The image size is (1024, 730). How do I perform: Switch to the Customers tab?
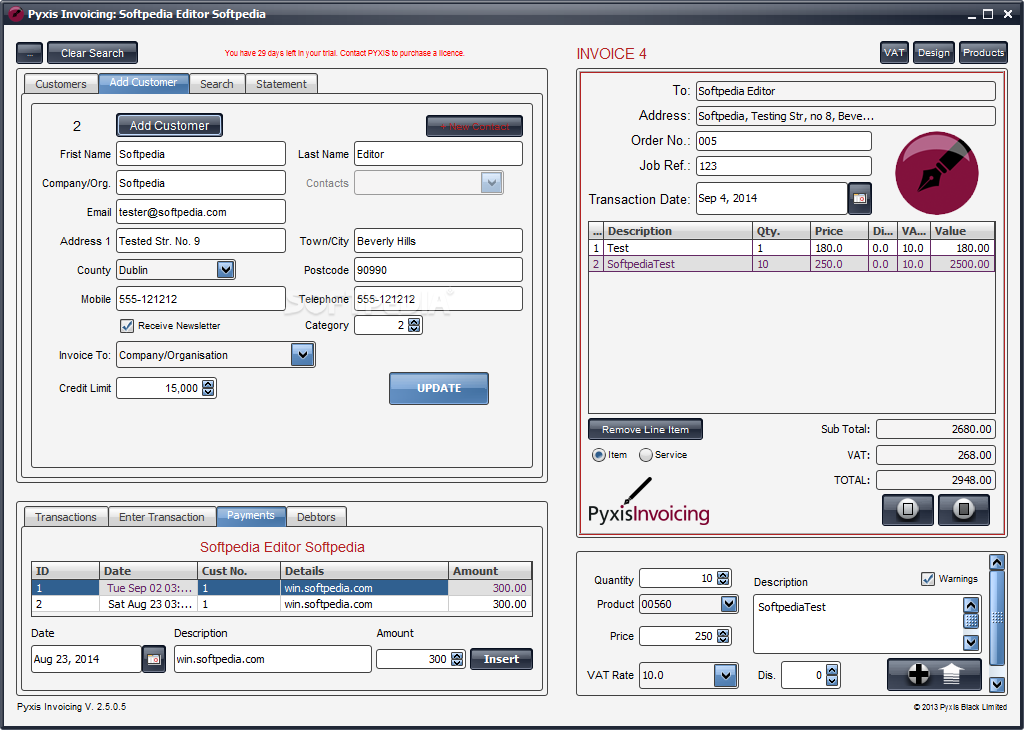tap(61, 84)
